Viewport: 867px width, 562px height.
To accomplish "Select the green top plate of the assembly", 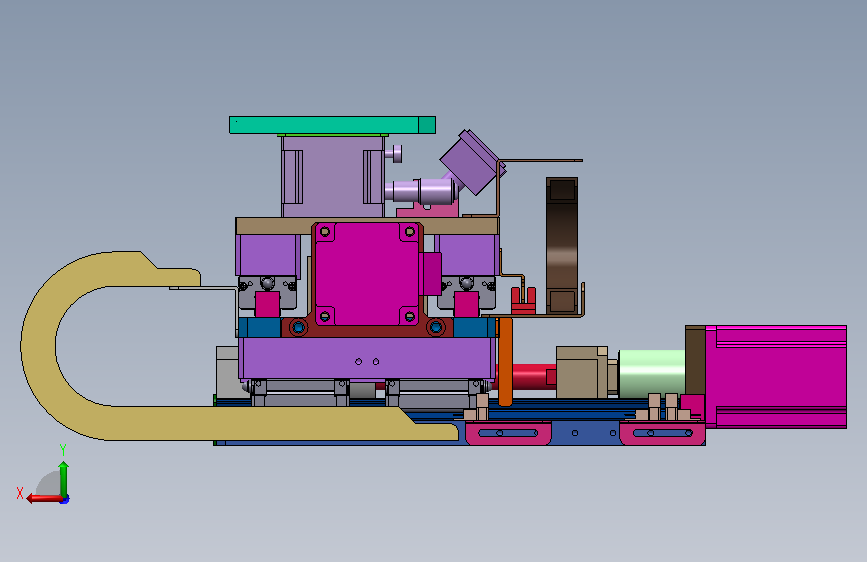I will coord(332,125).
